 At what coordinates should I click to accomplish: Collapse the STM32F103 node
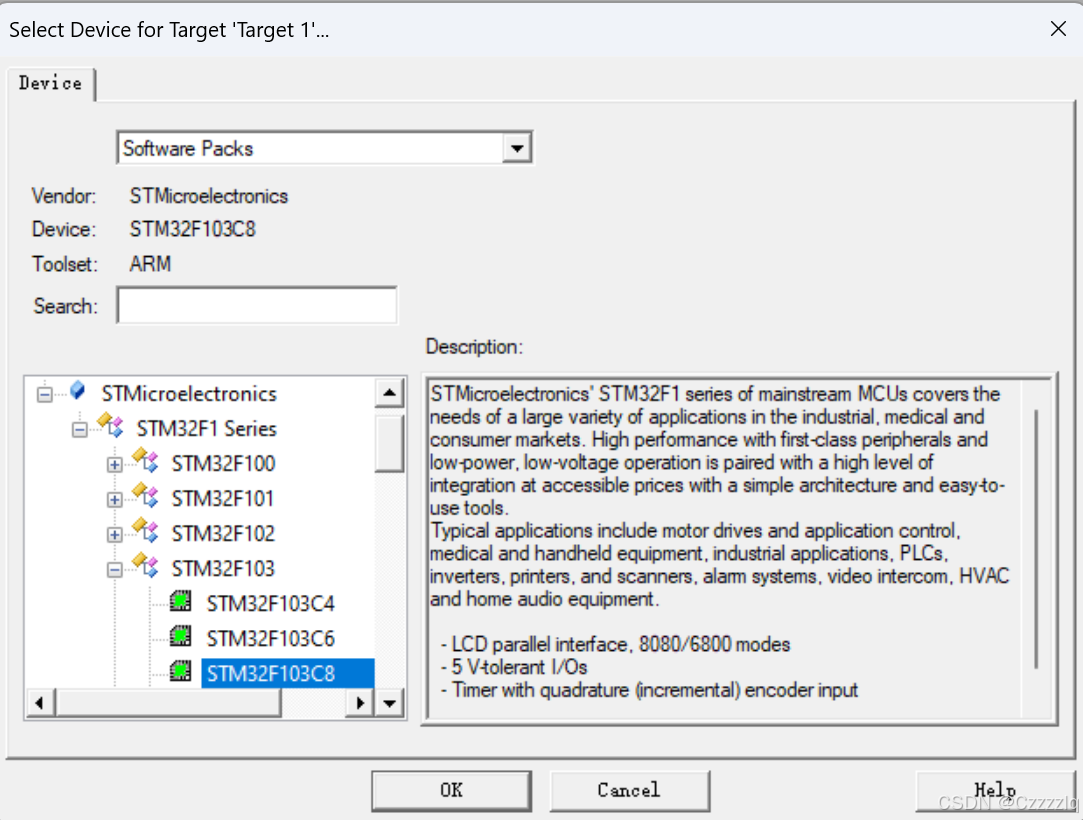pyautogui.click(x=115, y=570)
